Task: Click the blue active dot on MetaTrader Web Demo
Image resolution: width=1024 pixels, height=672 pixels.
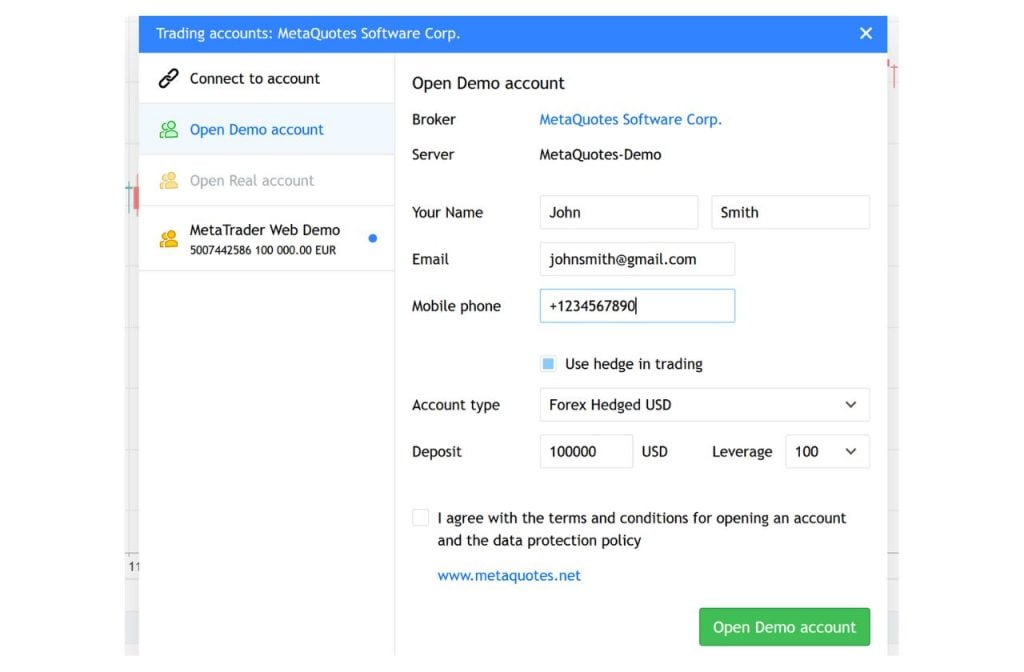Action: point(372,238)
